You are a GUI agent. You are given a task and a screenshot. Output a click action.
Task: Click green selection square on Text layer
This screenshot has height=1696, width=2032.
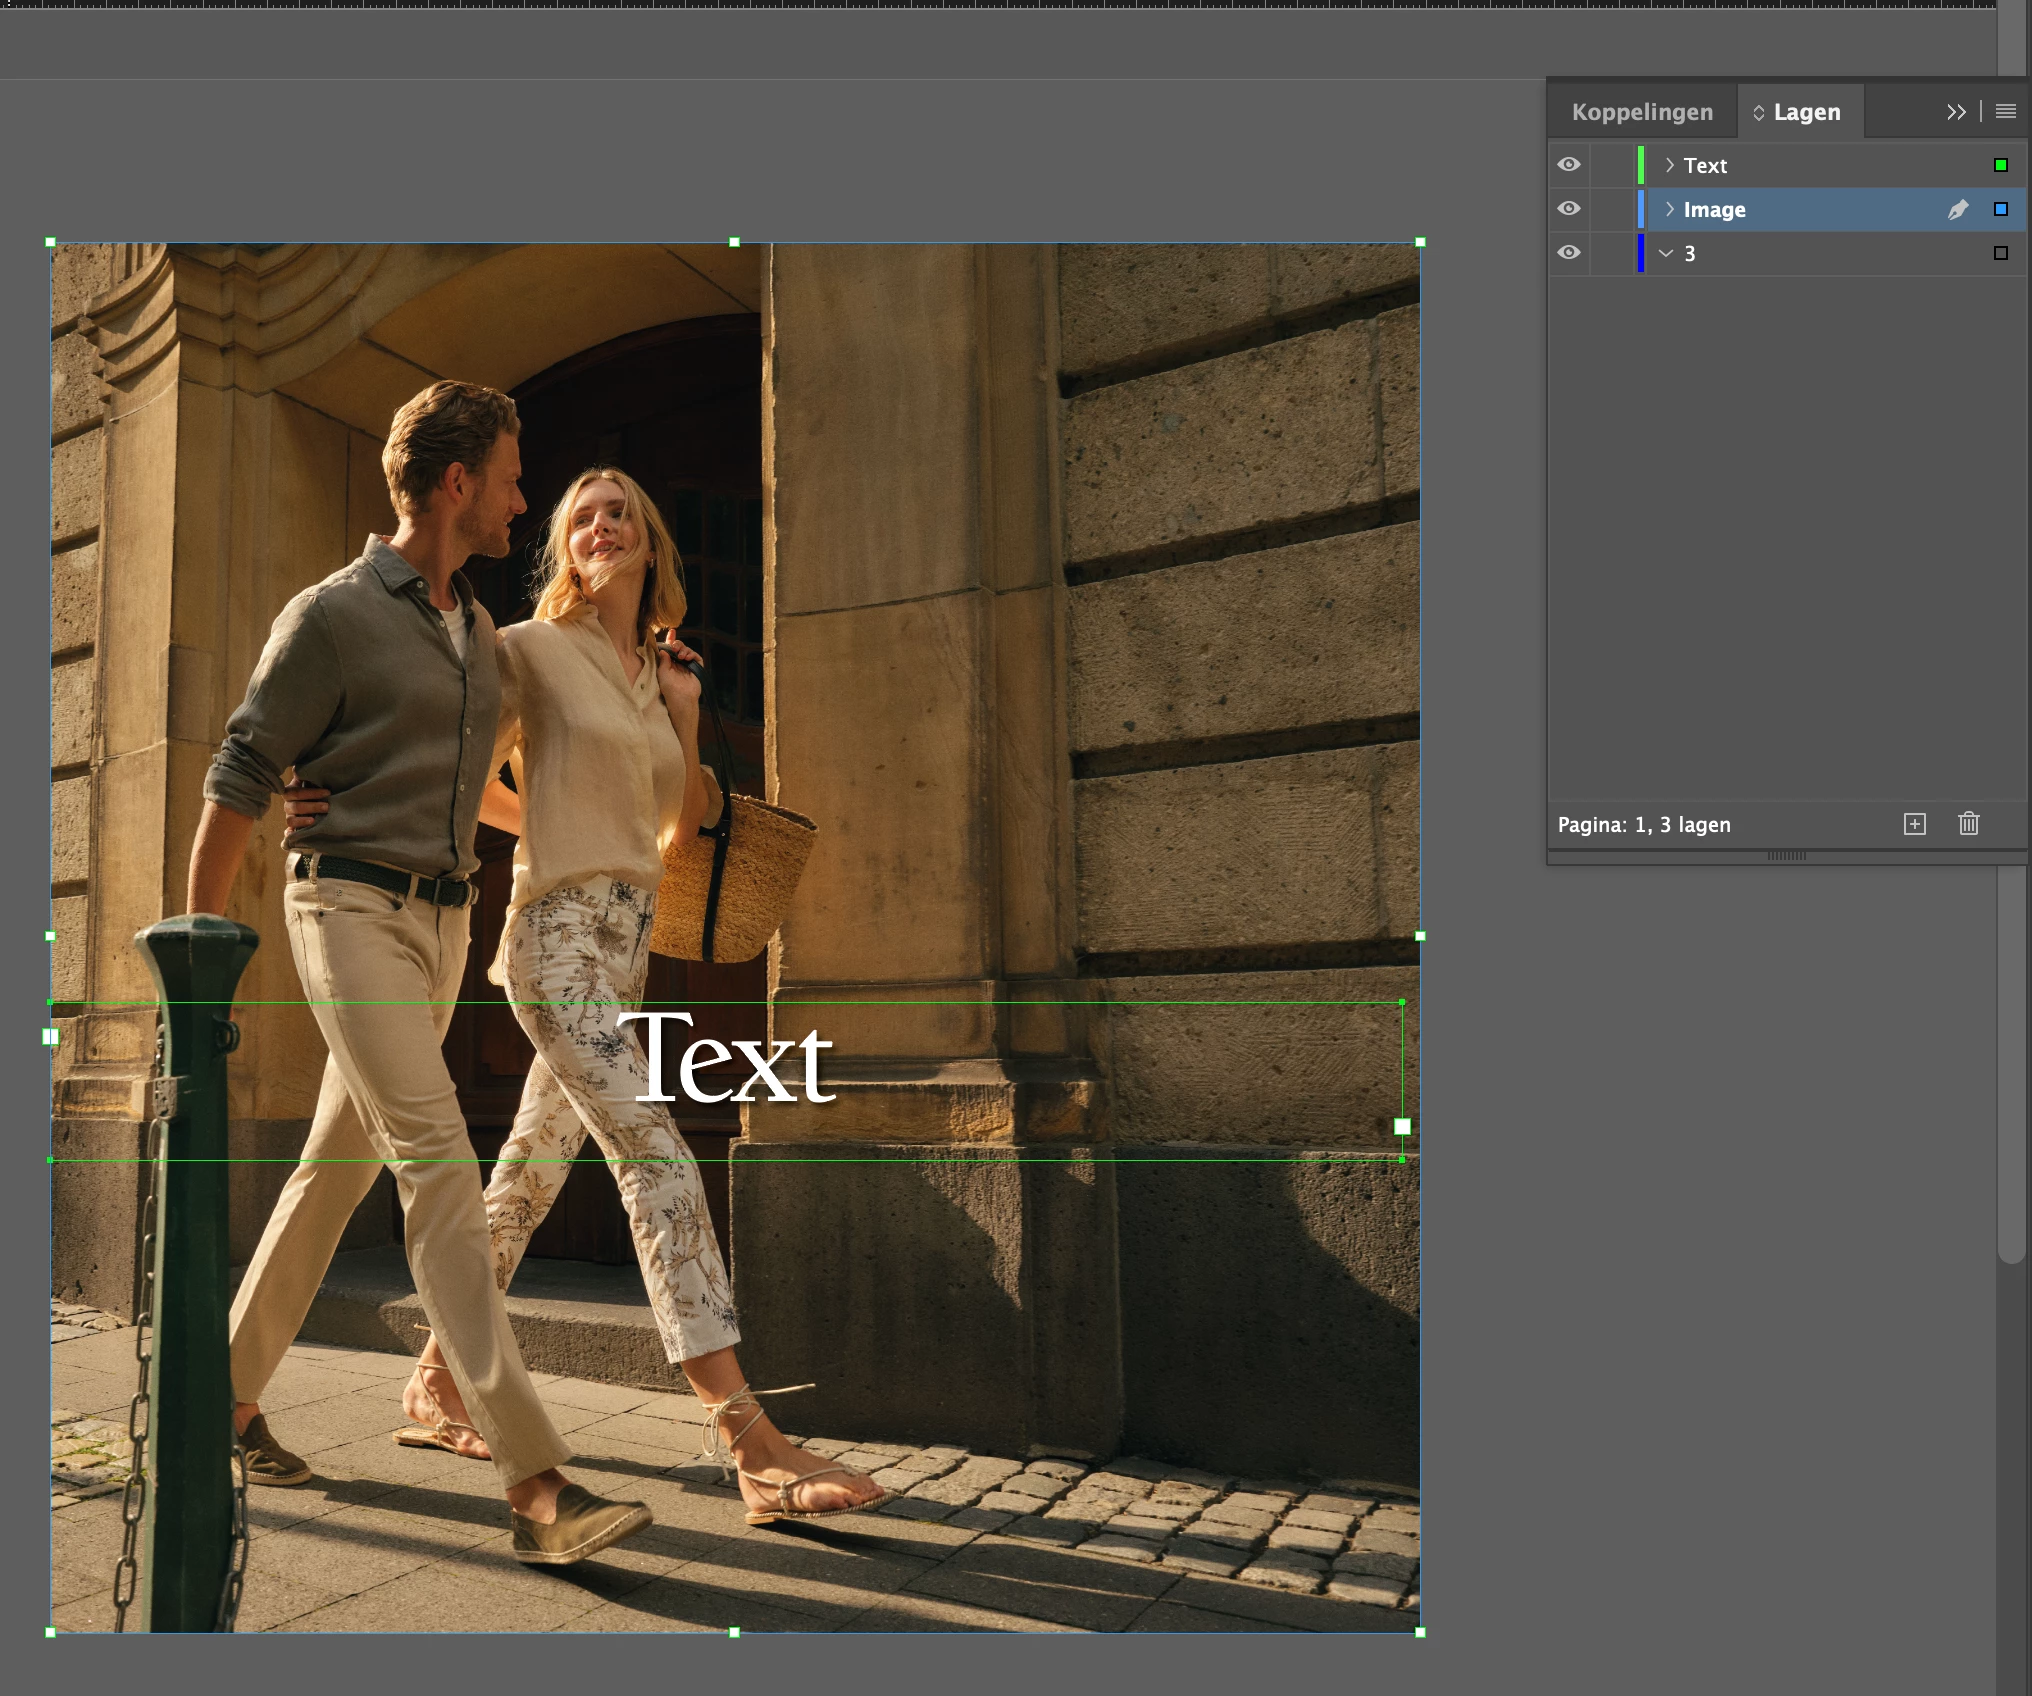2000,165
